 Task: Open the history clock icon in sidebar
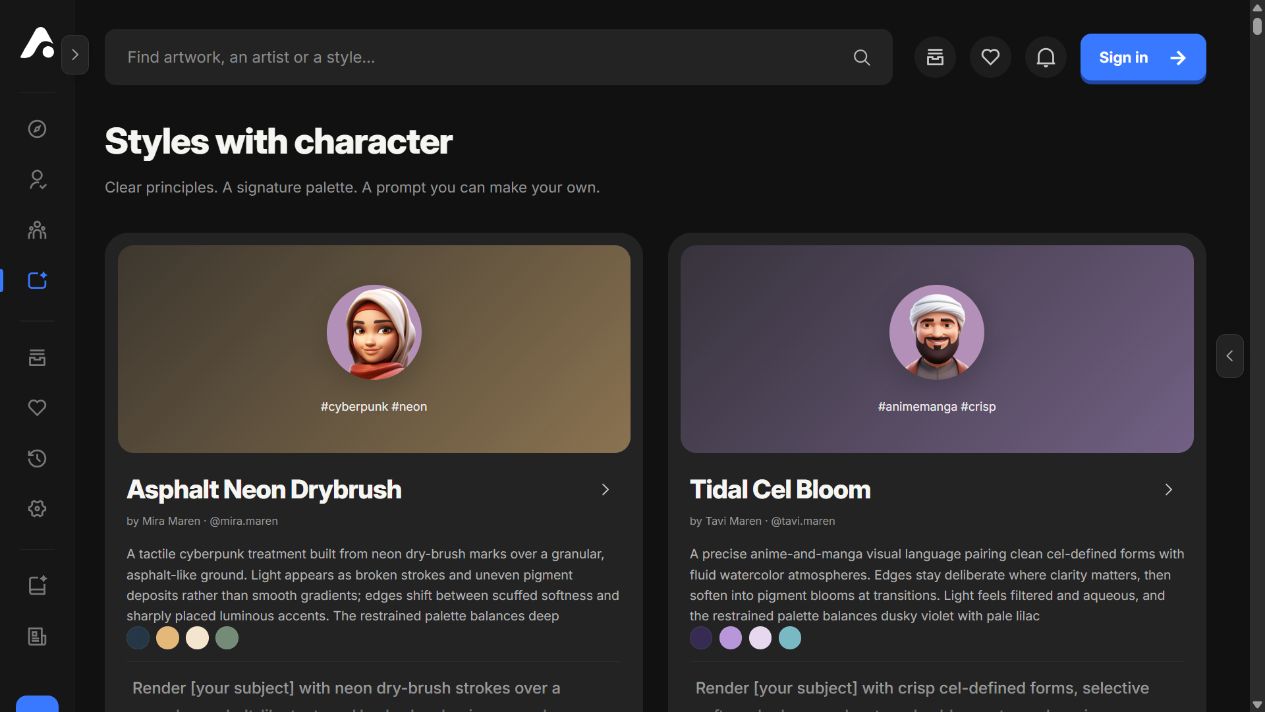coord(37,458)
